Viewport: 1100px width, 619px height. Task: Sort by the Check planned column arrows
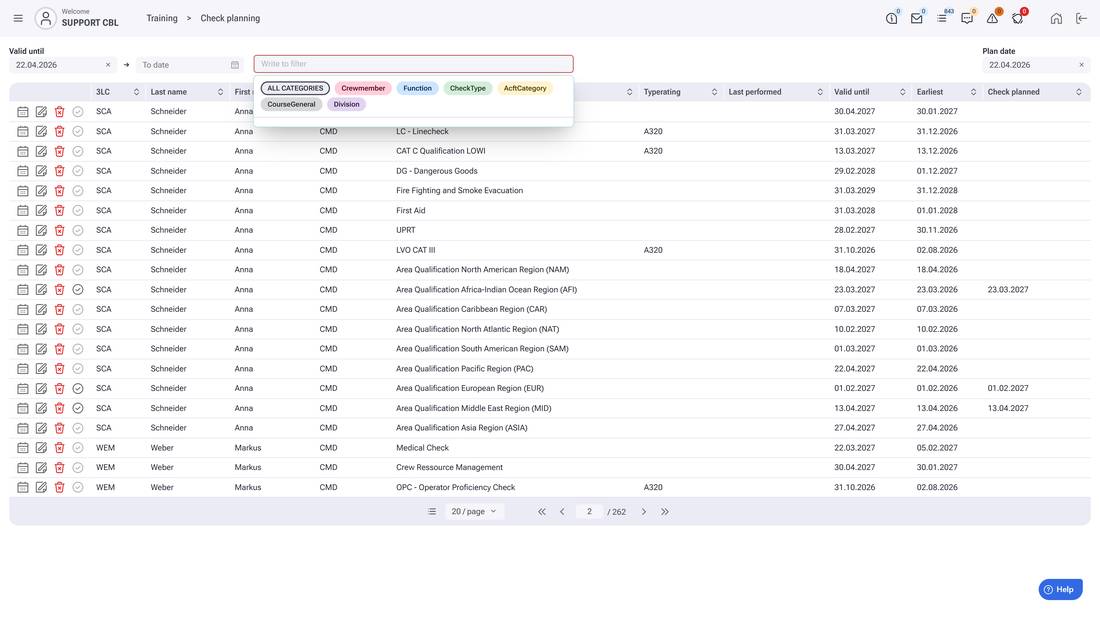[1079, 92]
